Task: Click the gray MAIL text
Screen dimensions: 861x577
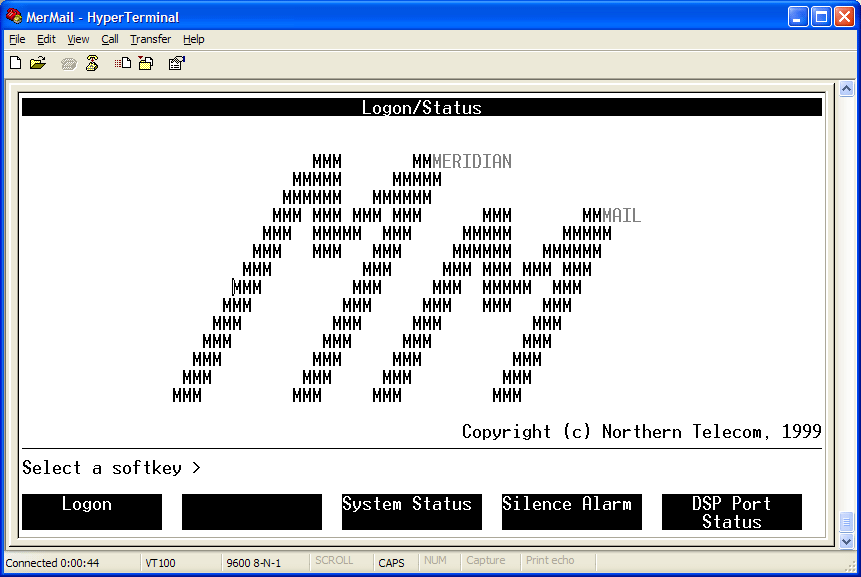Action: click(x=622, y=215)
